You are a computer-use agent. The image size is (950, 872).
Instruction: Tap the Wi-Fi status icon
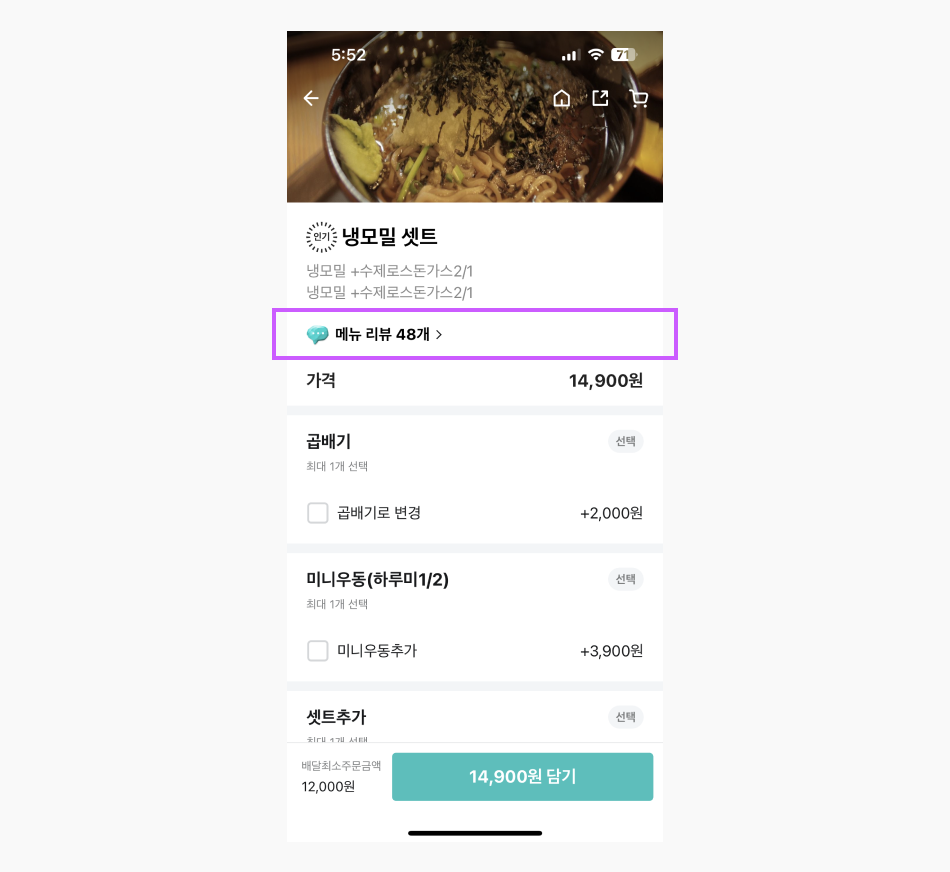[x=596, y=55]
